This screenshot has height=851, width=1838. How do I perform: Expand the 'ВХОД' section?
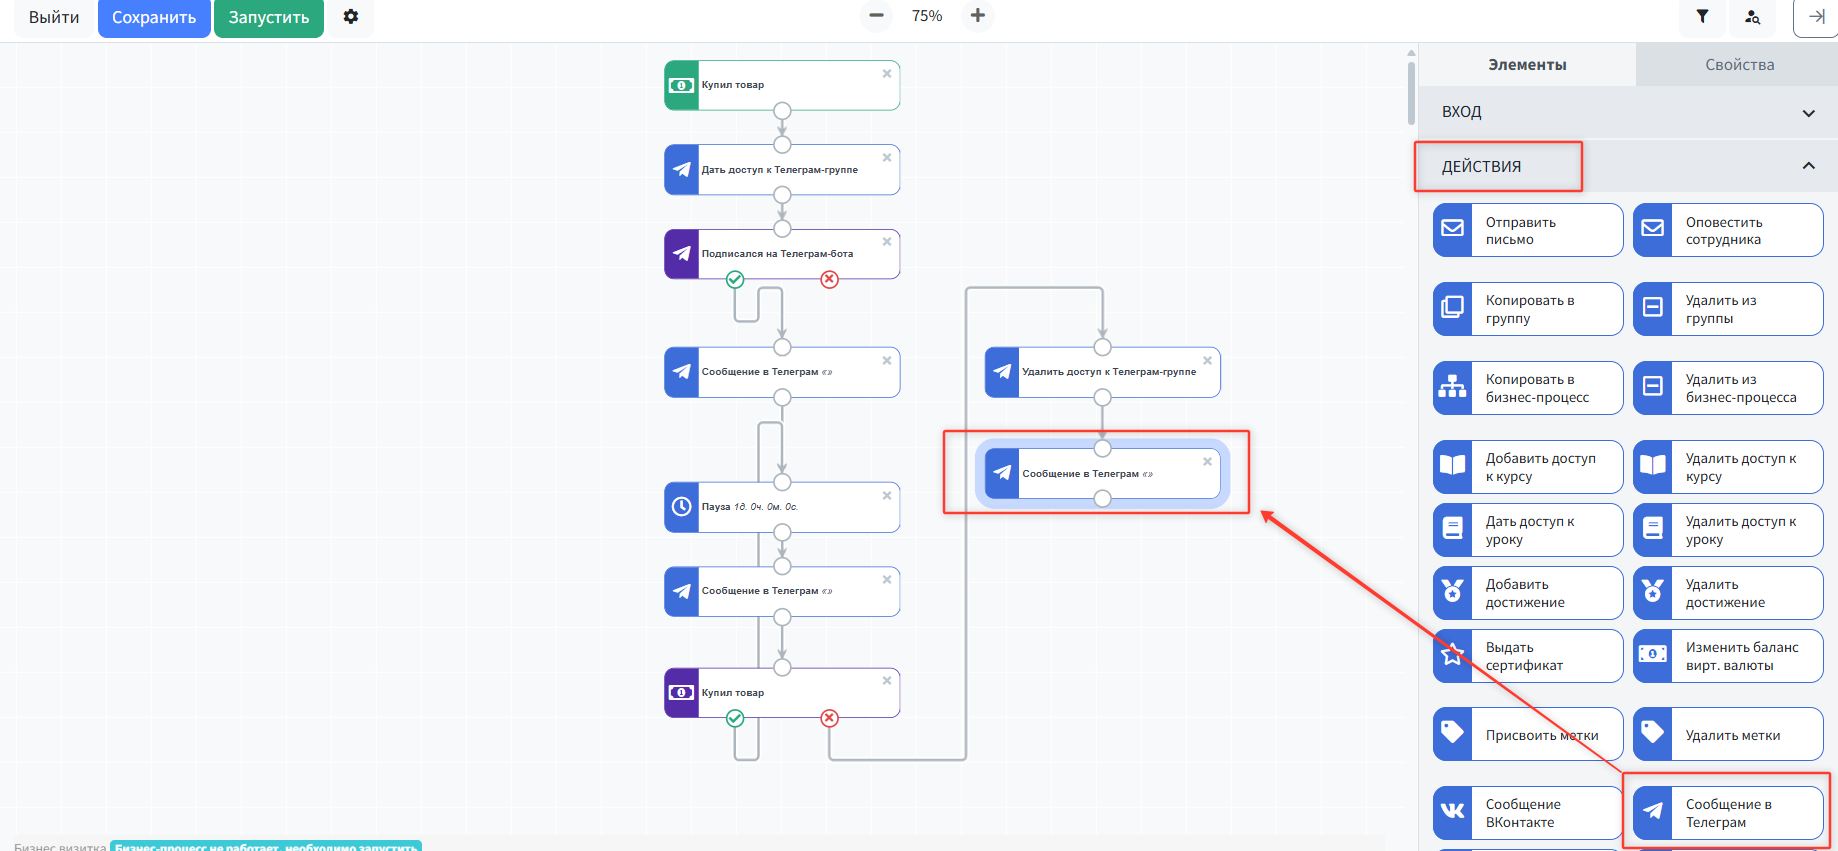[x=1808, y=113]
